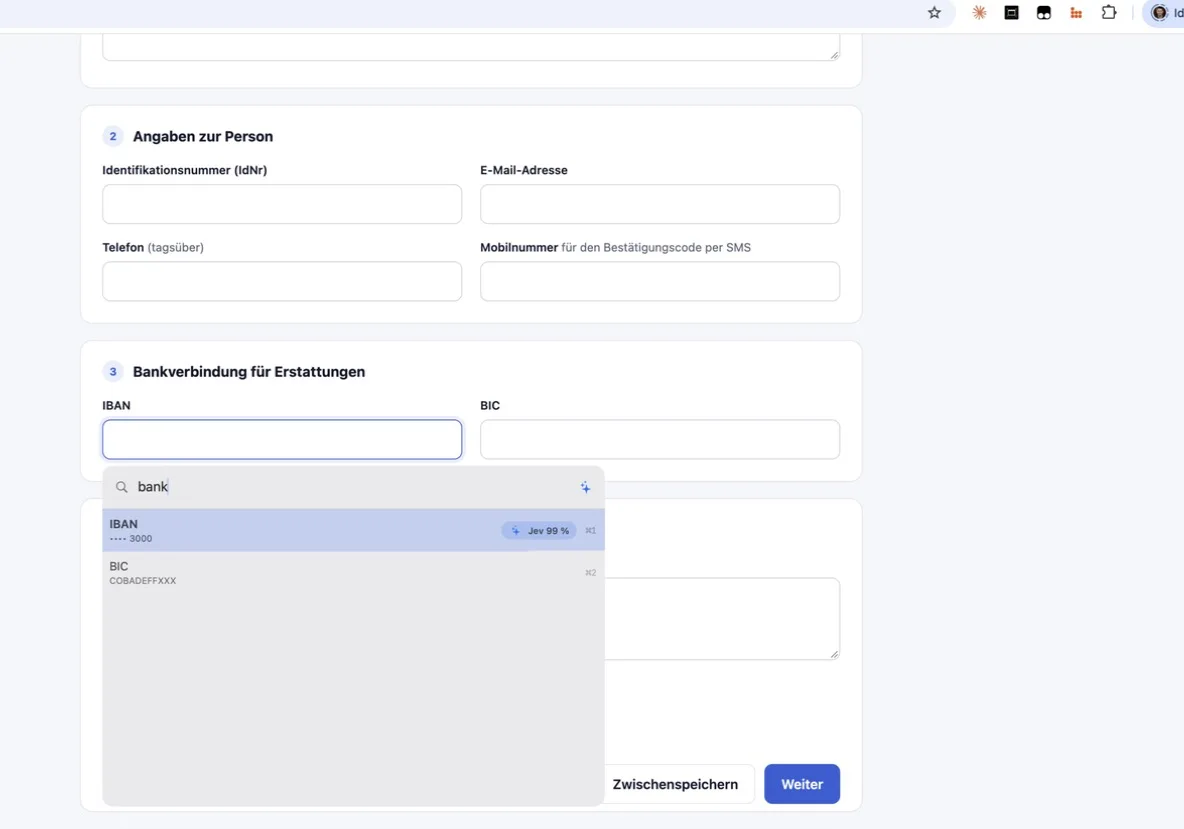Focus the Mobilnummer input field
The height and width of the screenshot is (829, 1184).
[x=660, y=281]
